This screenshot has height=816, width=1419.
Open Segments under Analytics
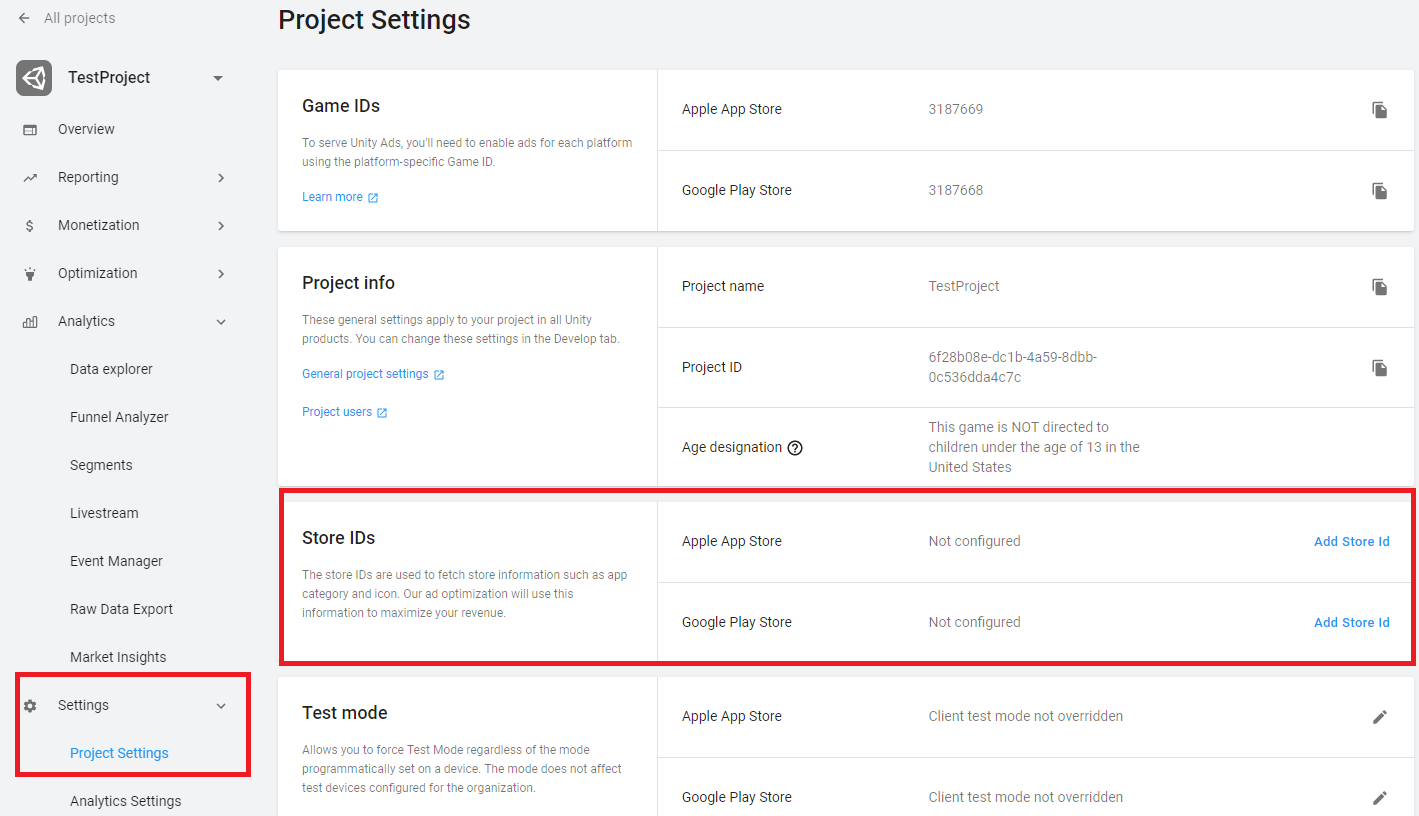click(101, 465)
